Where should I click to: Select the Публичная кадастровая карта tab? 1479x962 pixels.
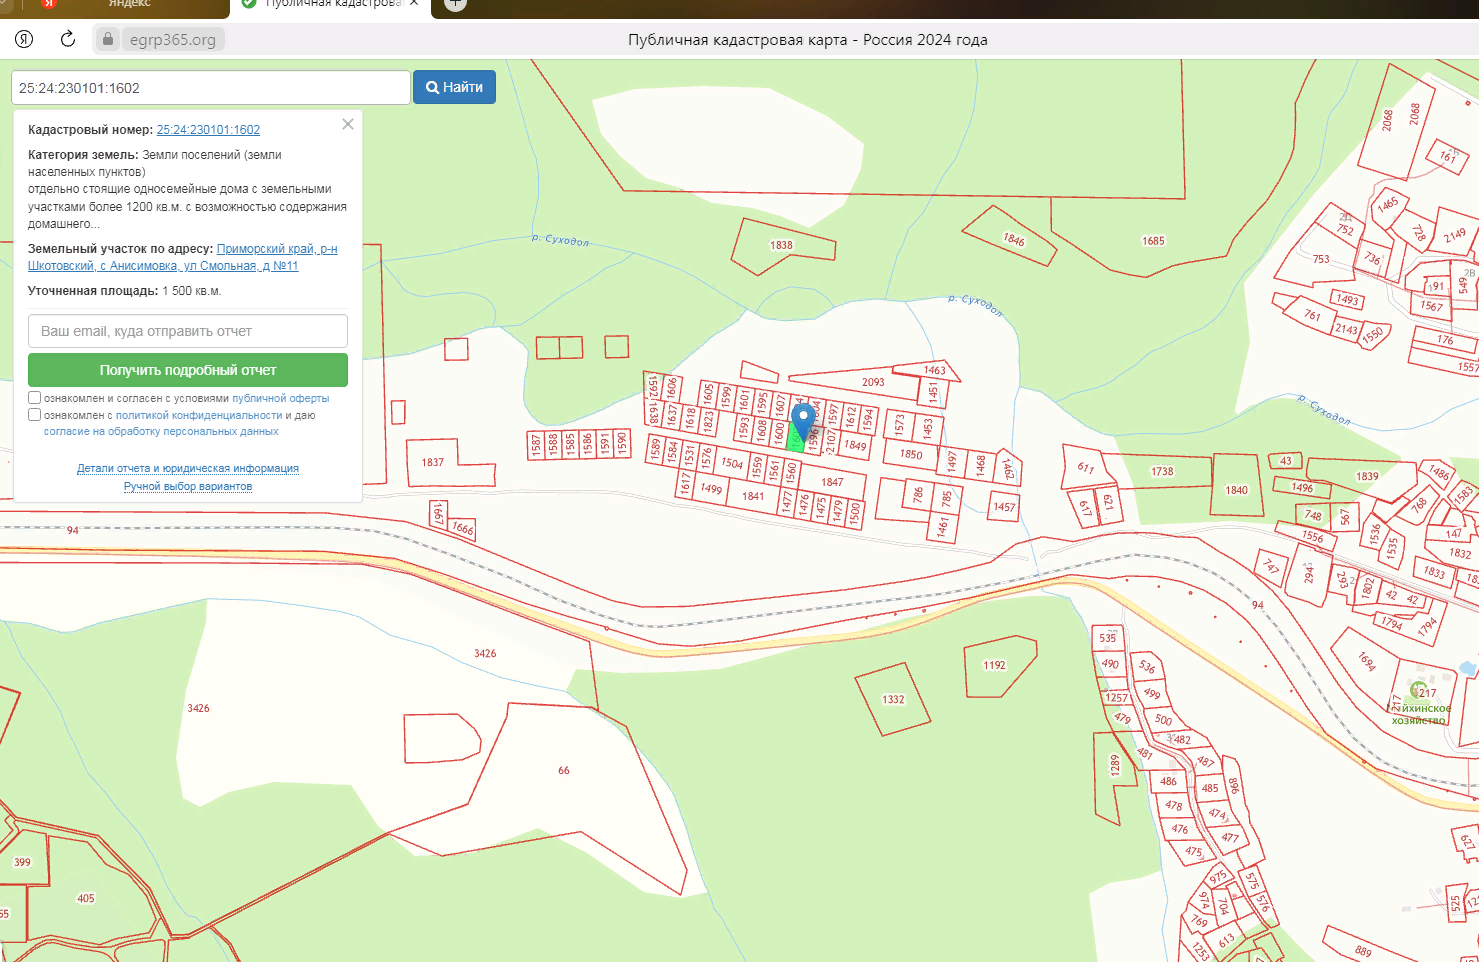[330, 4]
